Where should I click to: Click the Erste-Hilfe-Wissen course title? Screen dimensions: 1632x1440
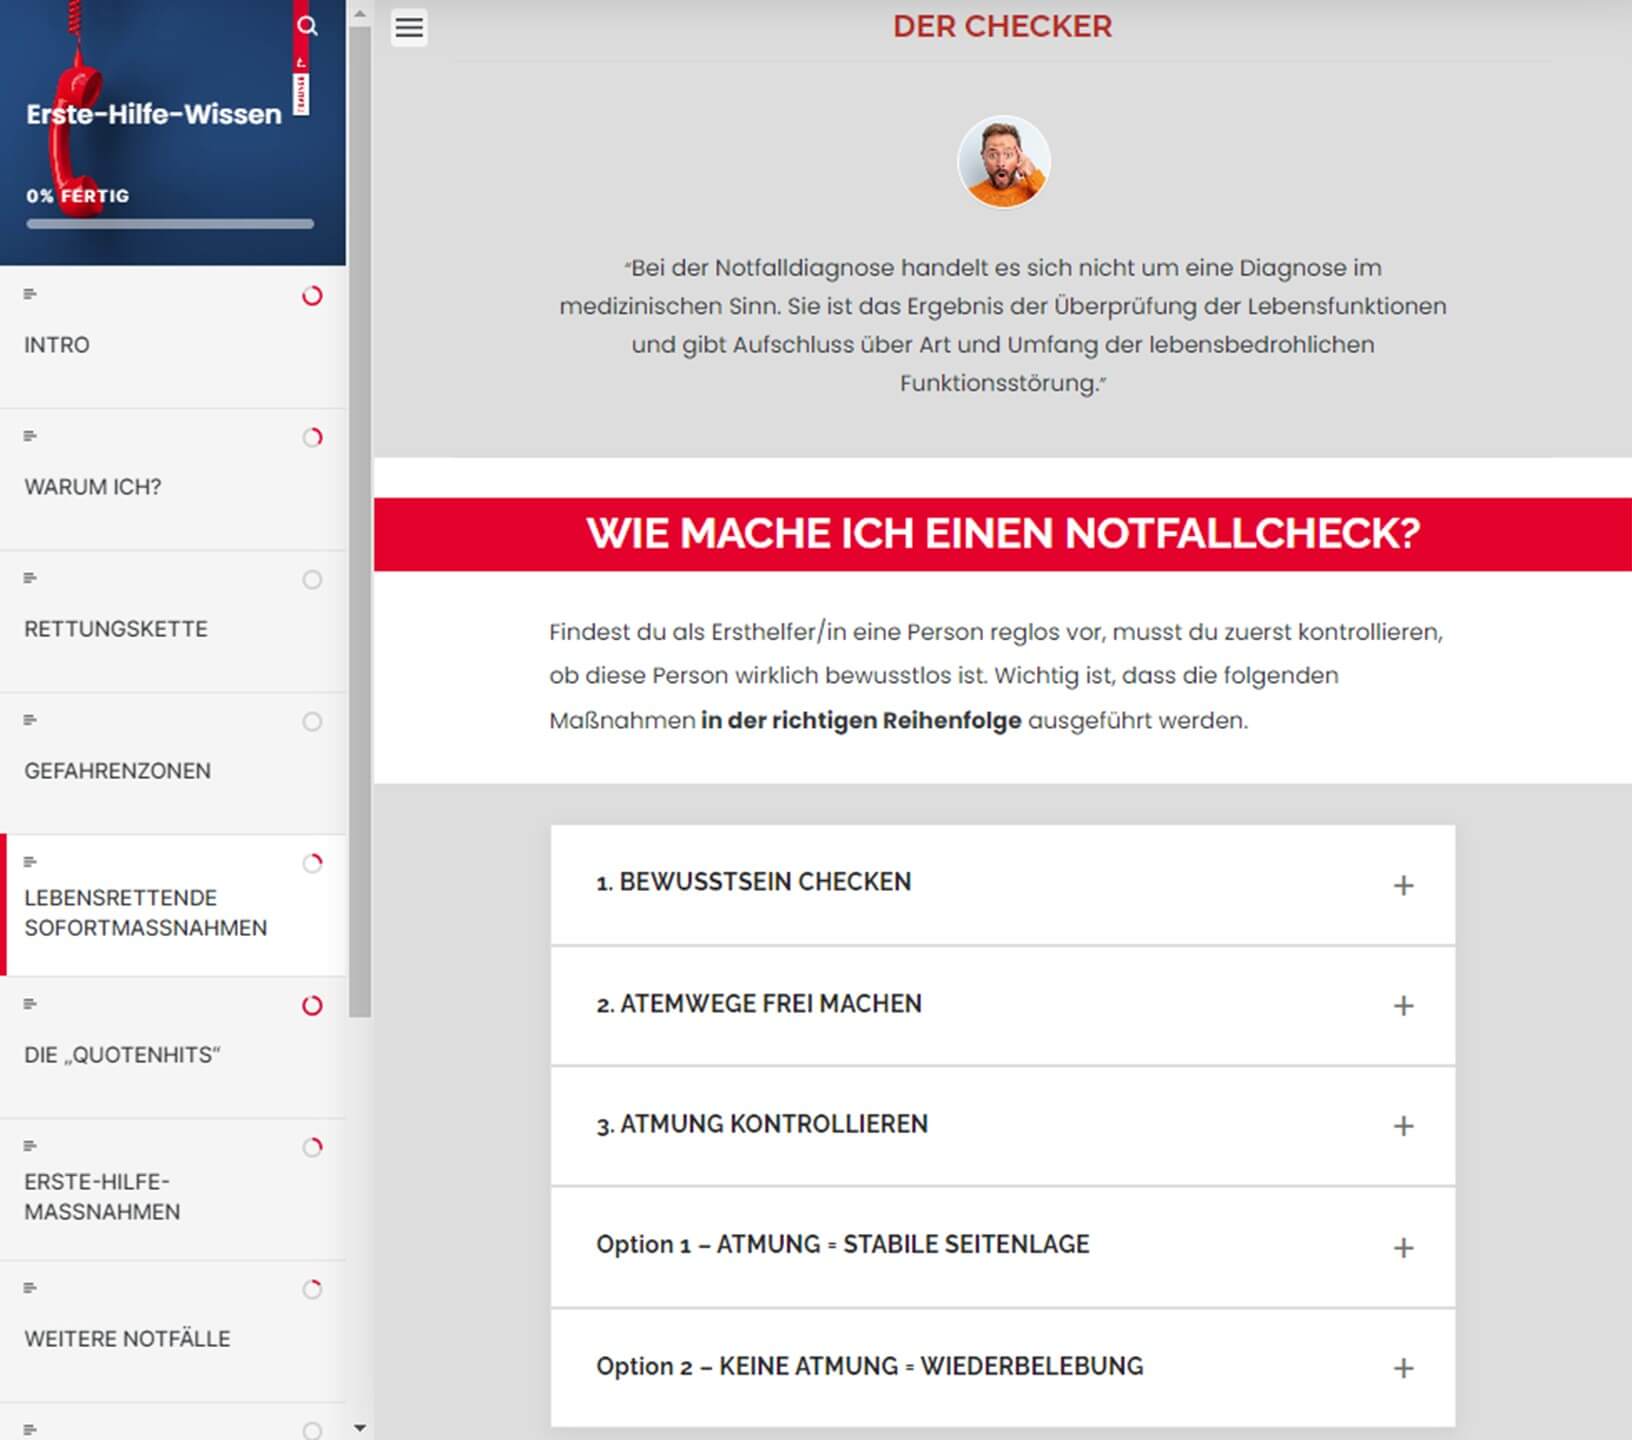[154, 115]
